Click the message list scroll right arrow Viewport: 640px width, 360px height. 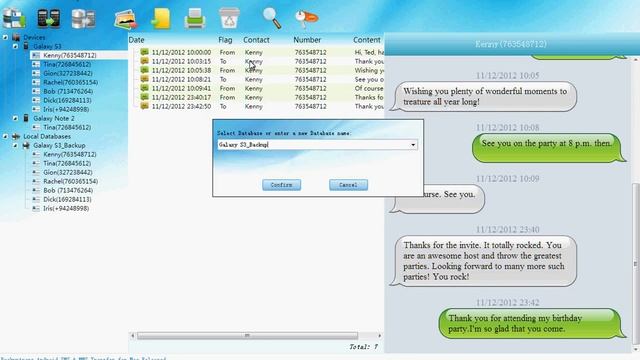(380, 336)
